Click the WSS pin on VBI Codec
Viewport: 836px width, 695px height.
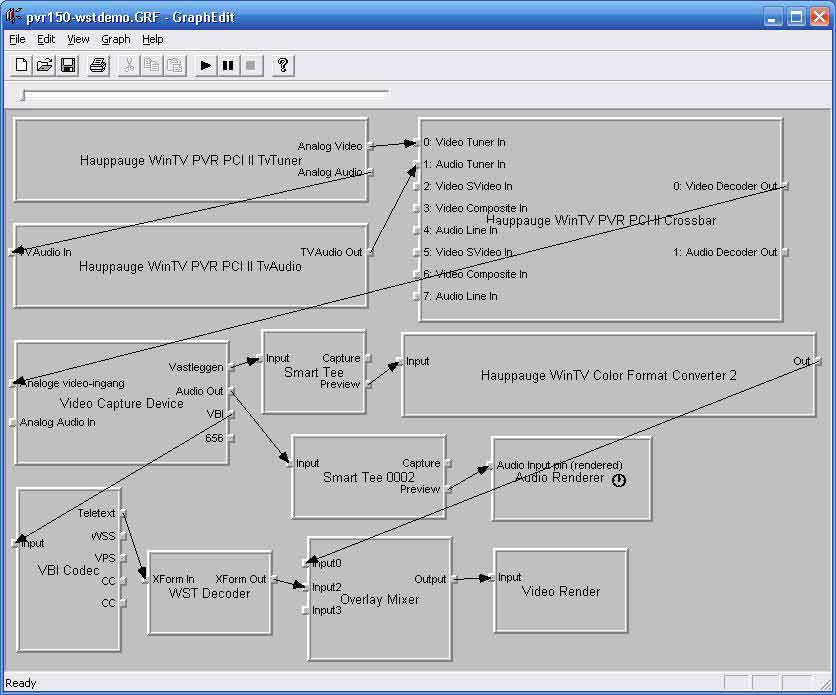point(124,536)
